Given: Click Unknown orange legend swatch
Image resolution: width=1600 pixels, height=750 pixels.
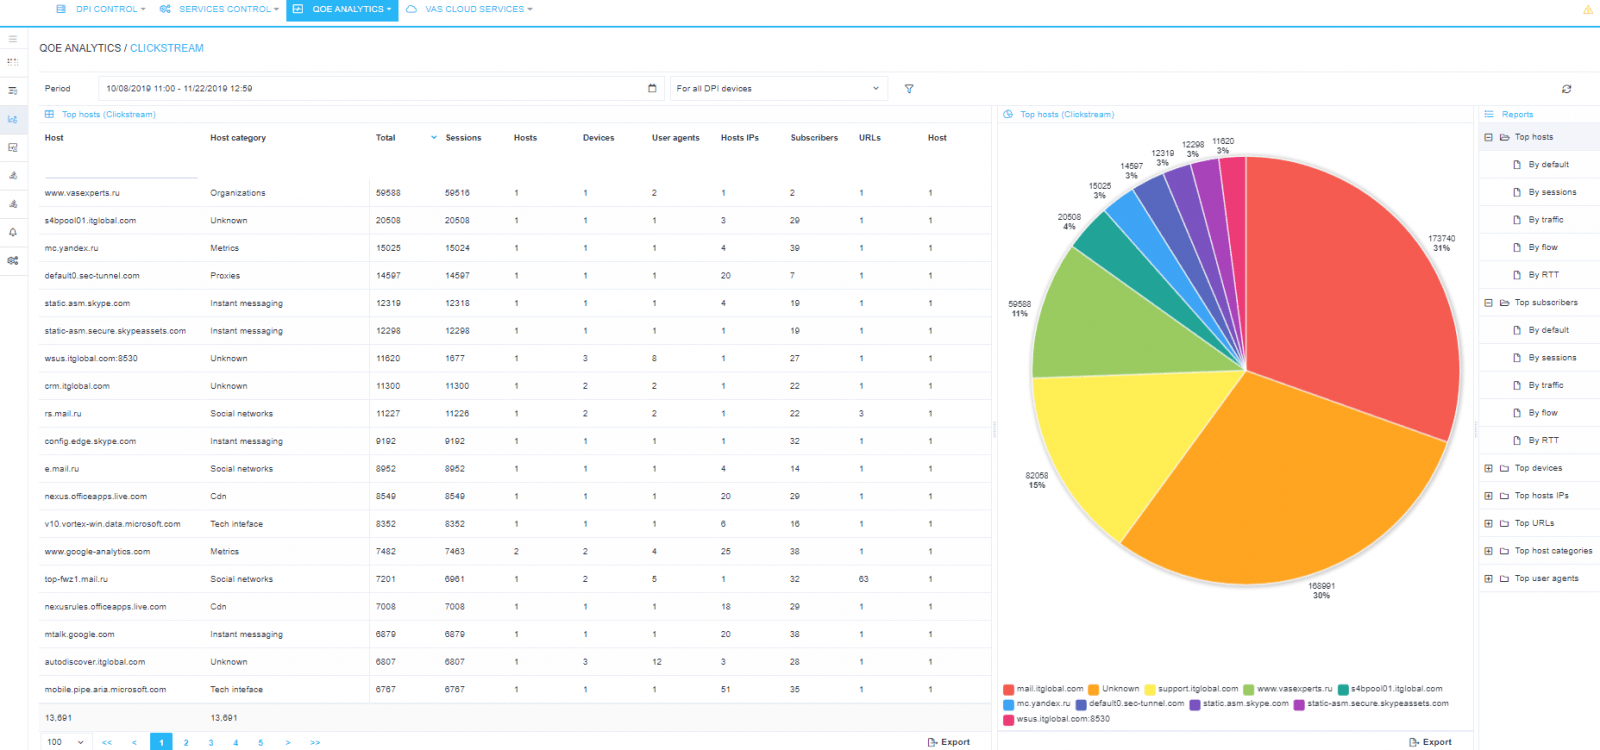Looking at the screenshot, I should pyautogui.click(x=1094, y=689).
